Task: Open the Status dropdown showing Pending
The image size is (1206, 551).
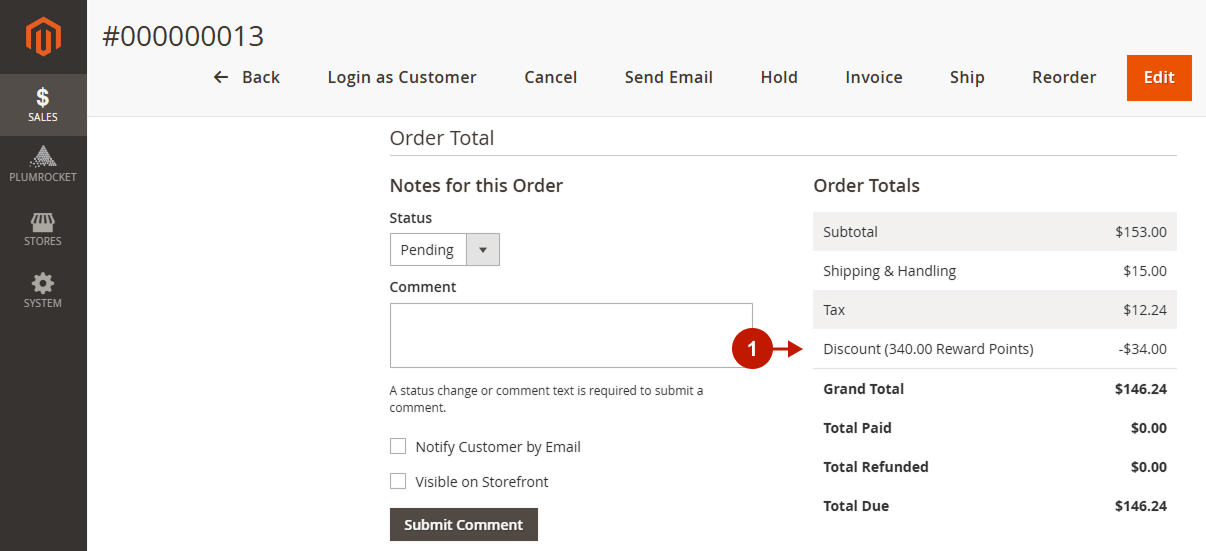Action: pyautogui.click(x=428, y=250)
